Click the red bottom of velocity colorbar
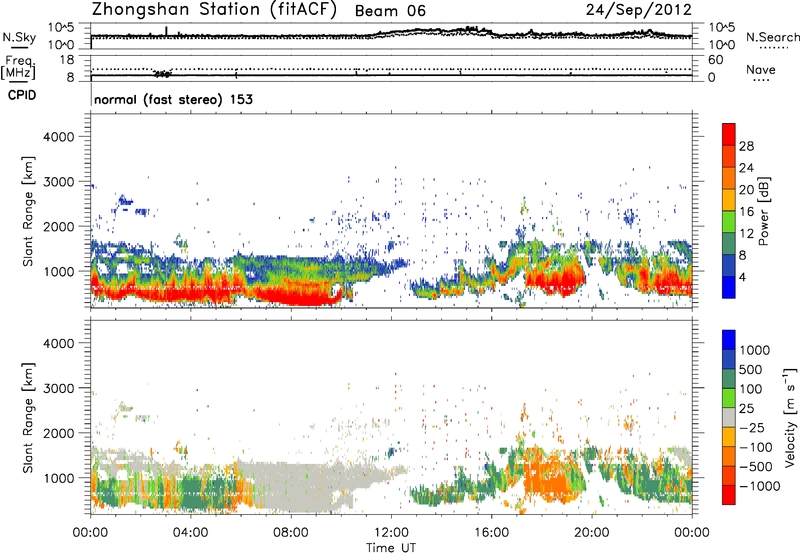 click(x=729, y=495)
